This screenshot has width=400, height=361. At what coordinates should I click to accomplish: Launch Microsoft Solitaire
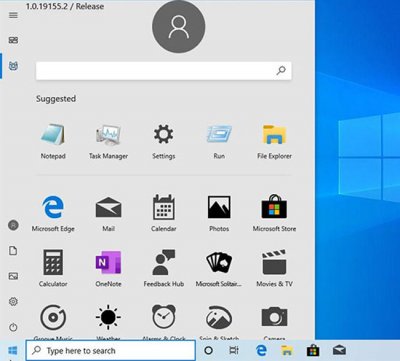pyautogui.click(x=219, y=262)
